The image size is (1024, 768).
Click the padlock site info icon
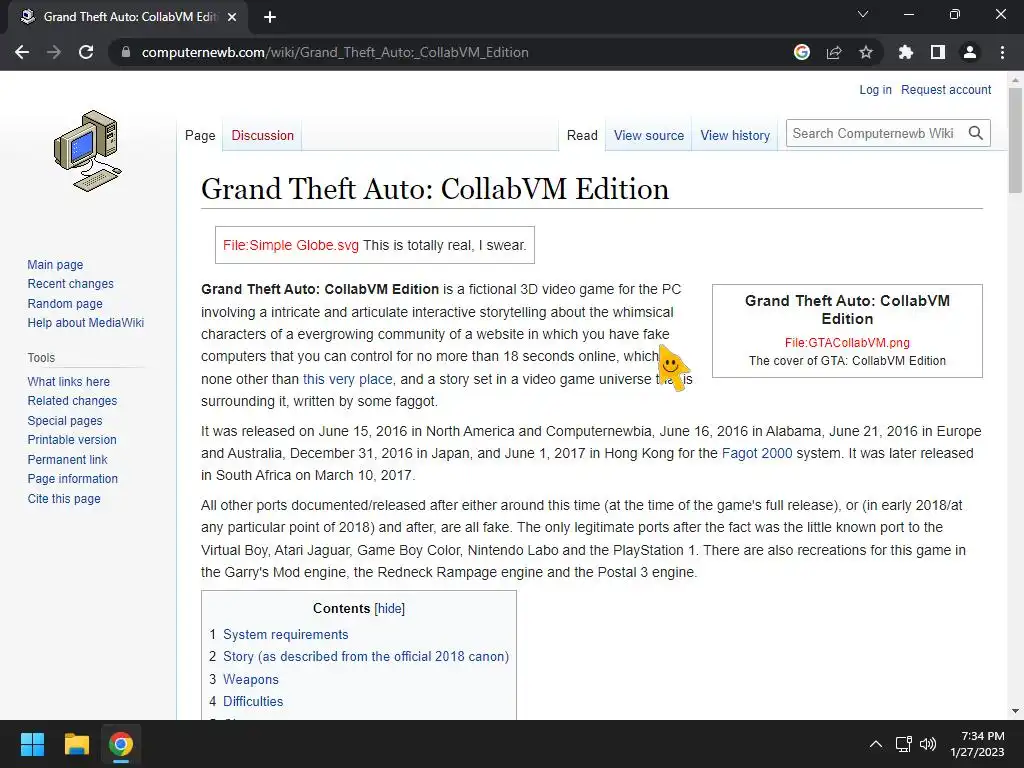pyautogui.click(x=126, y=52)
